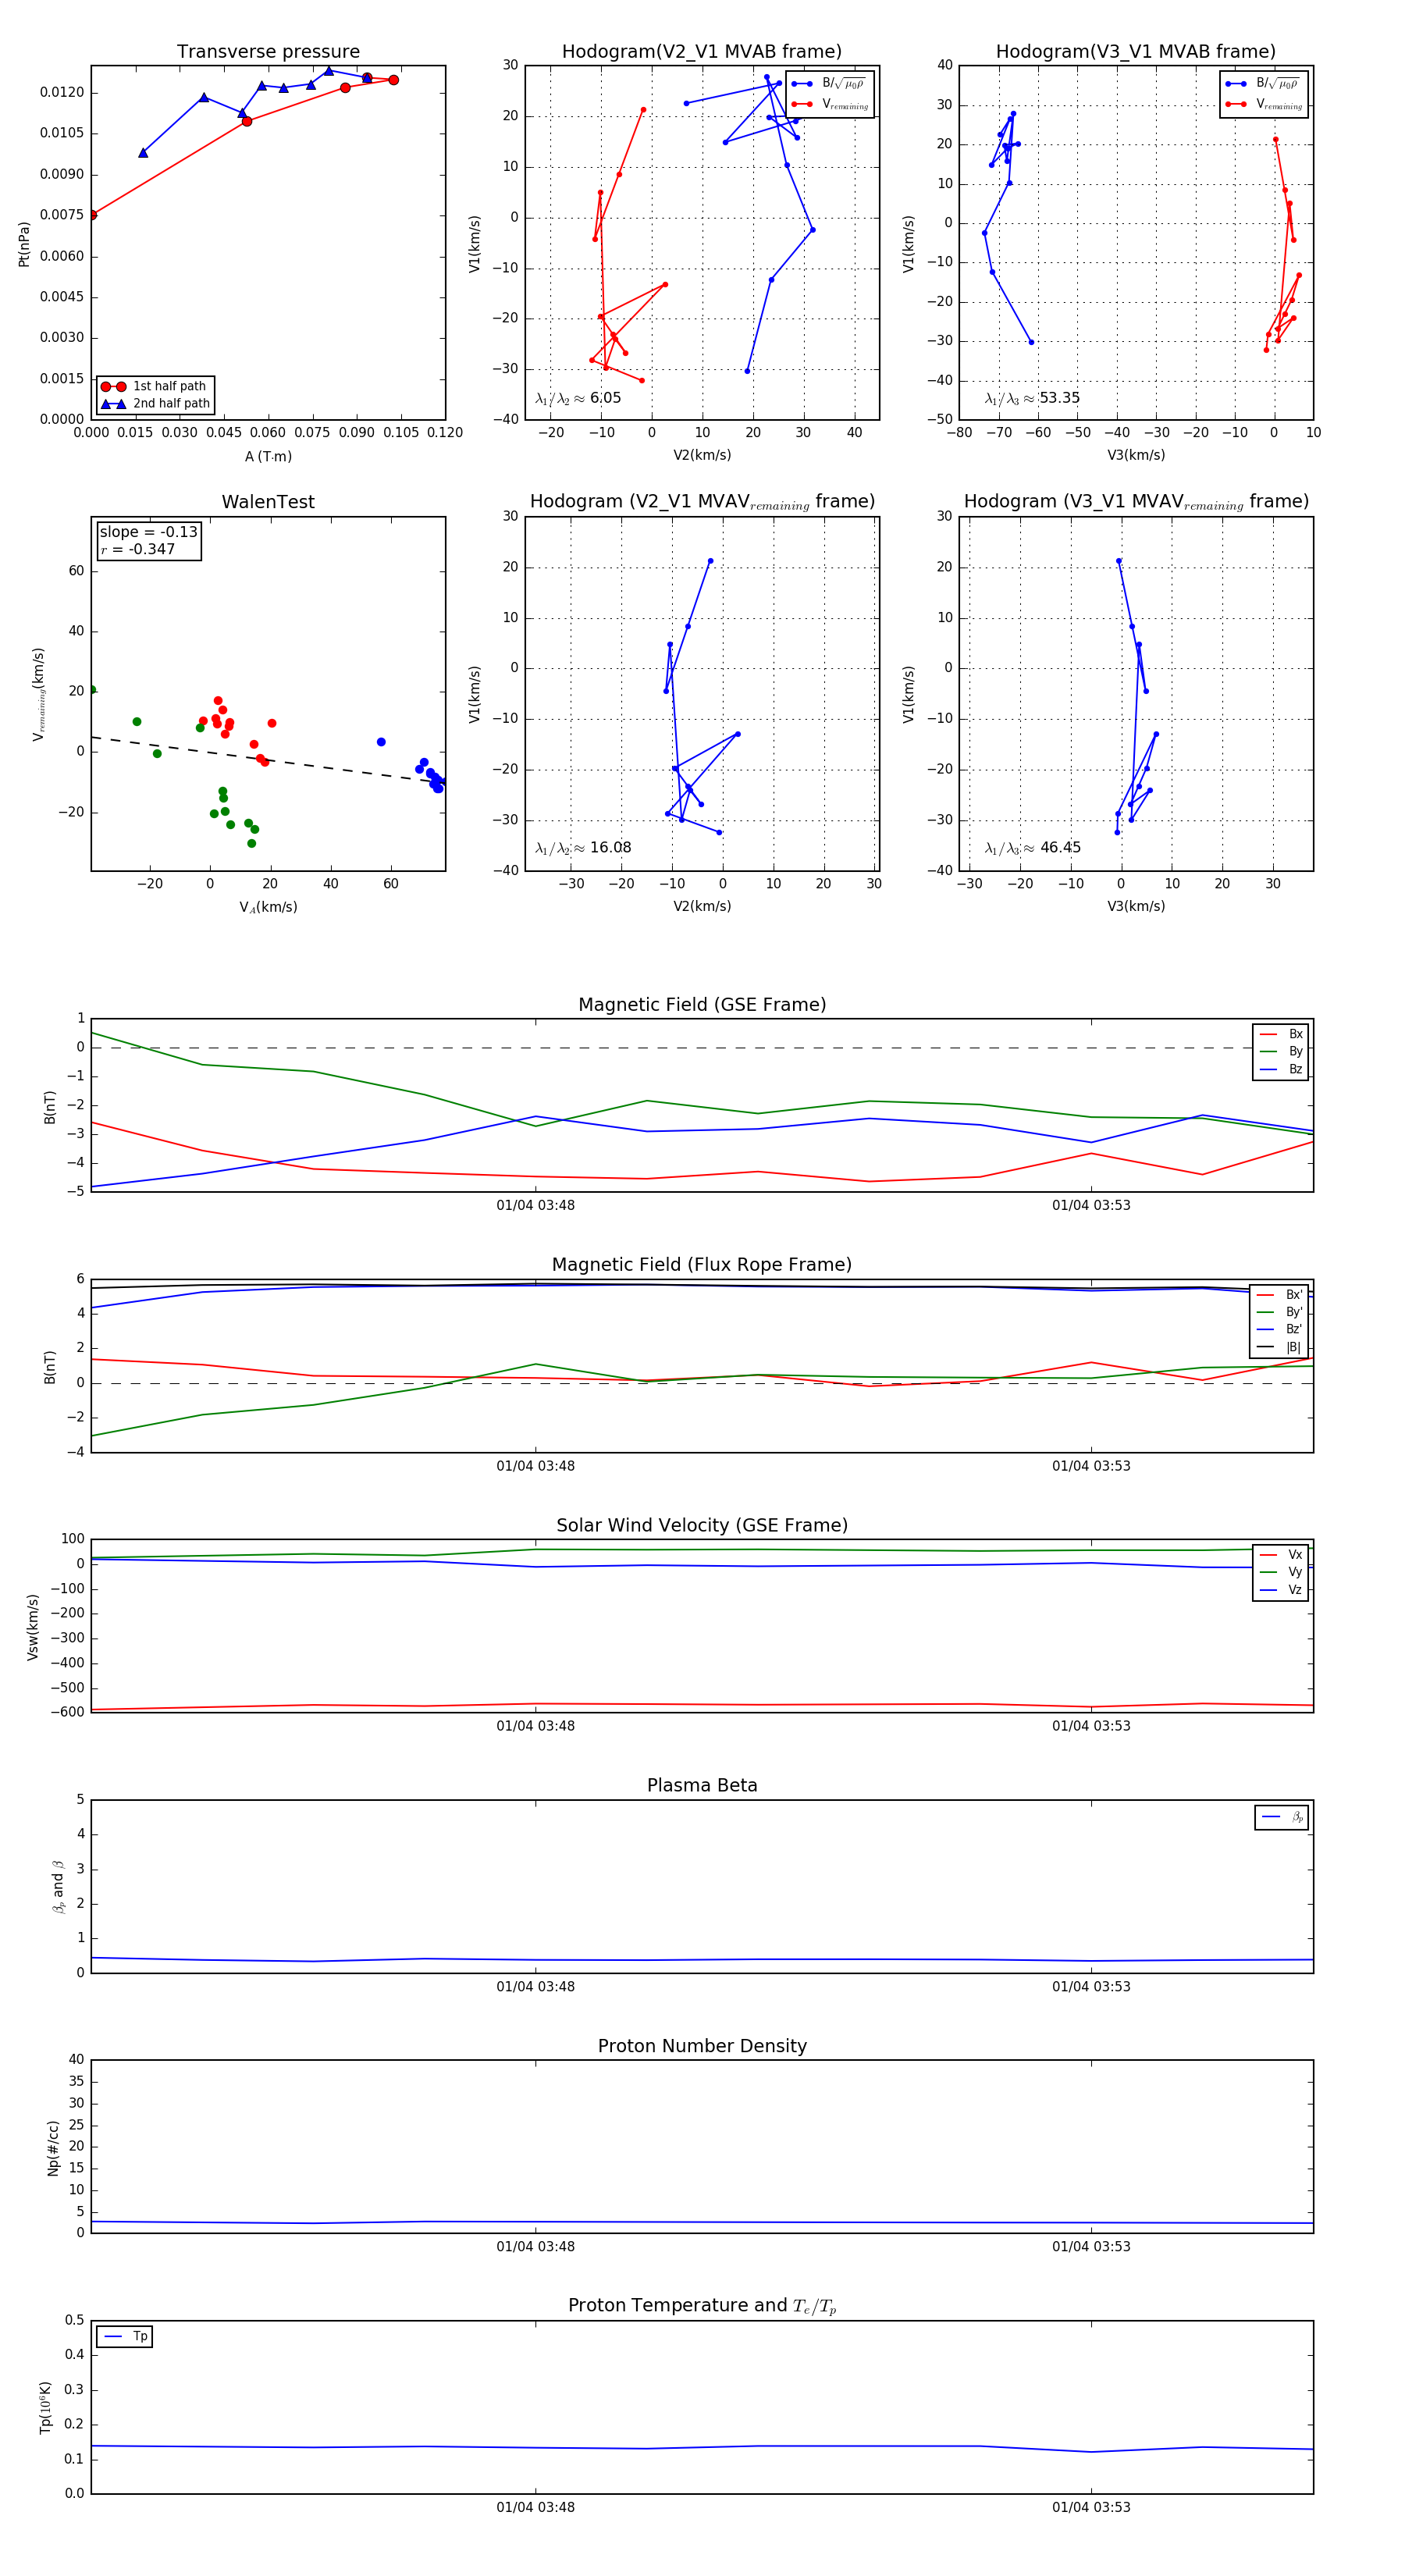
Task: Select the 'Hodogram(V2_V1 MVAB frame)' title
Action: (701, 52)
